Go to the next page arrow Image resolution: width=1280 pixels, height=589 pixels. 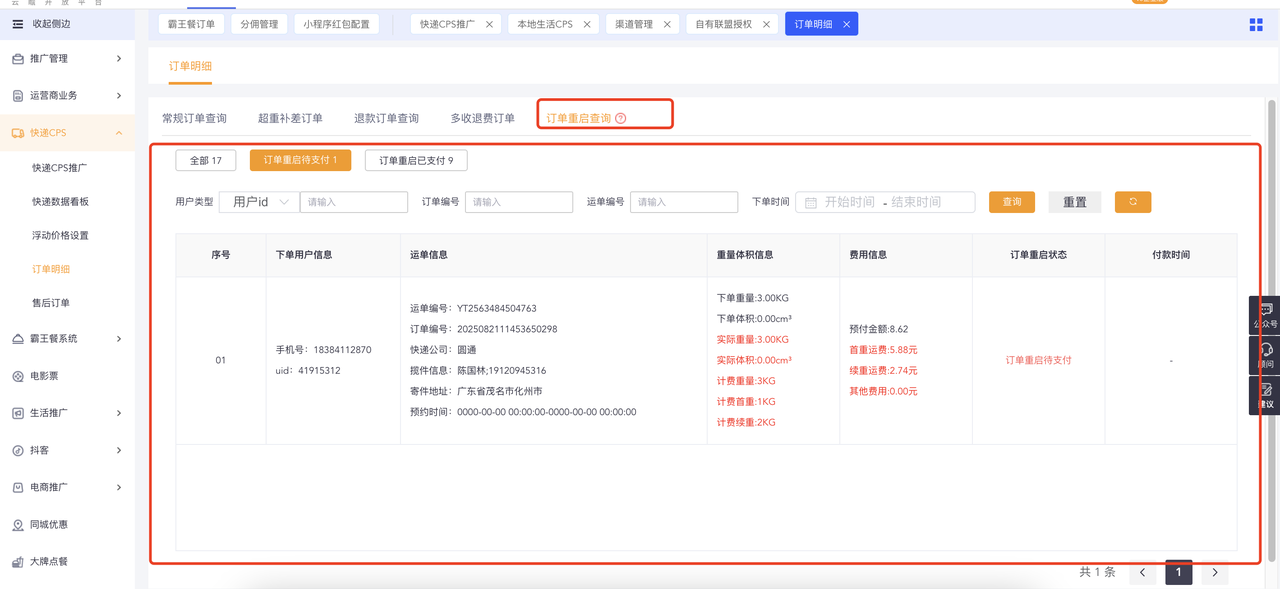[1215, 572]
